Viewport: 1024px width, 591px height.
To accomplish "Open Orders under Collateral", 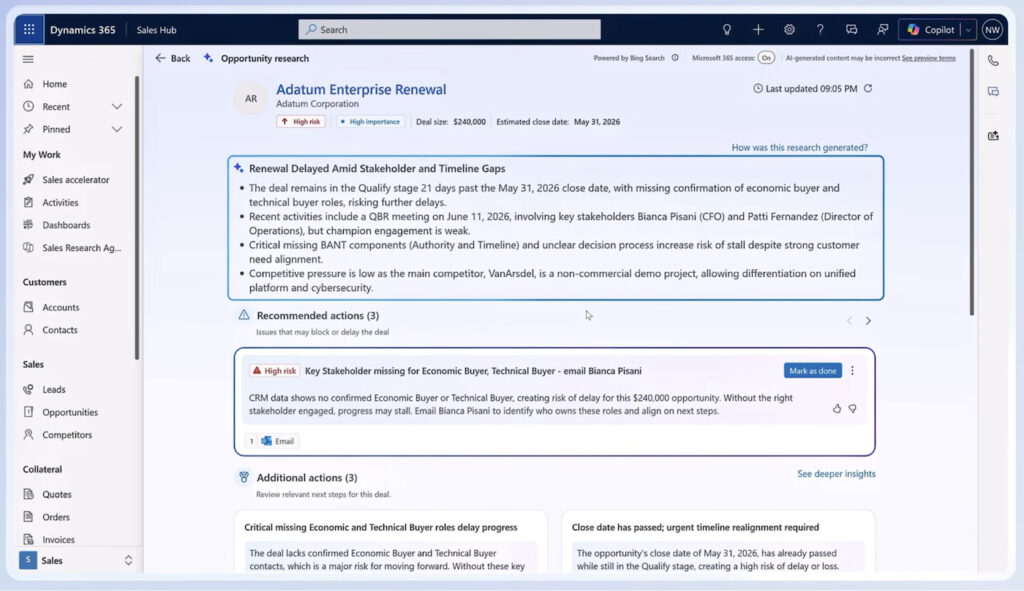I will 56,517.
